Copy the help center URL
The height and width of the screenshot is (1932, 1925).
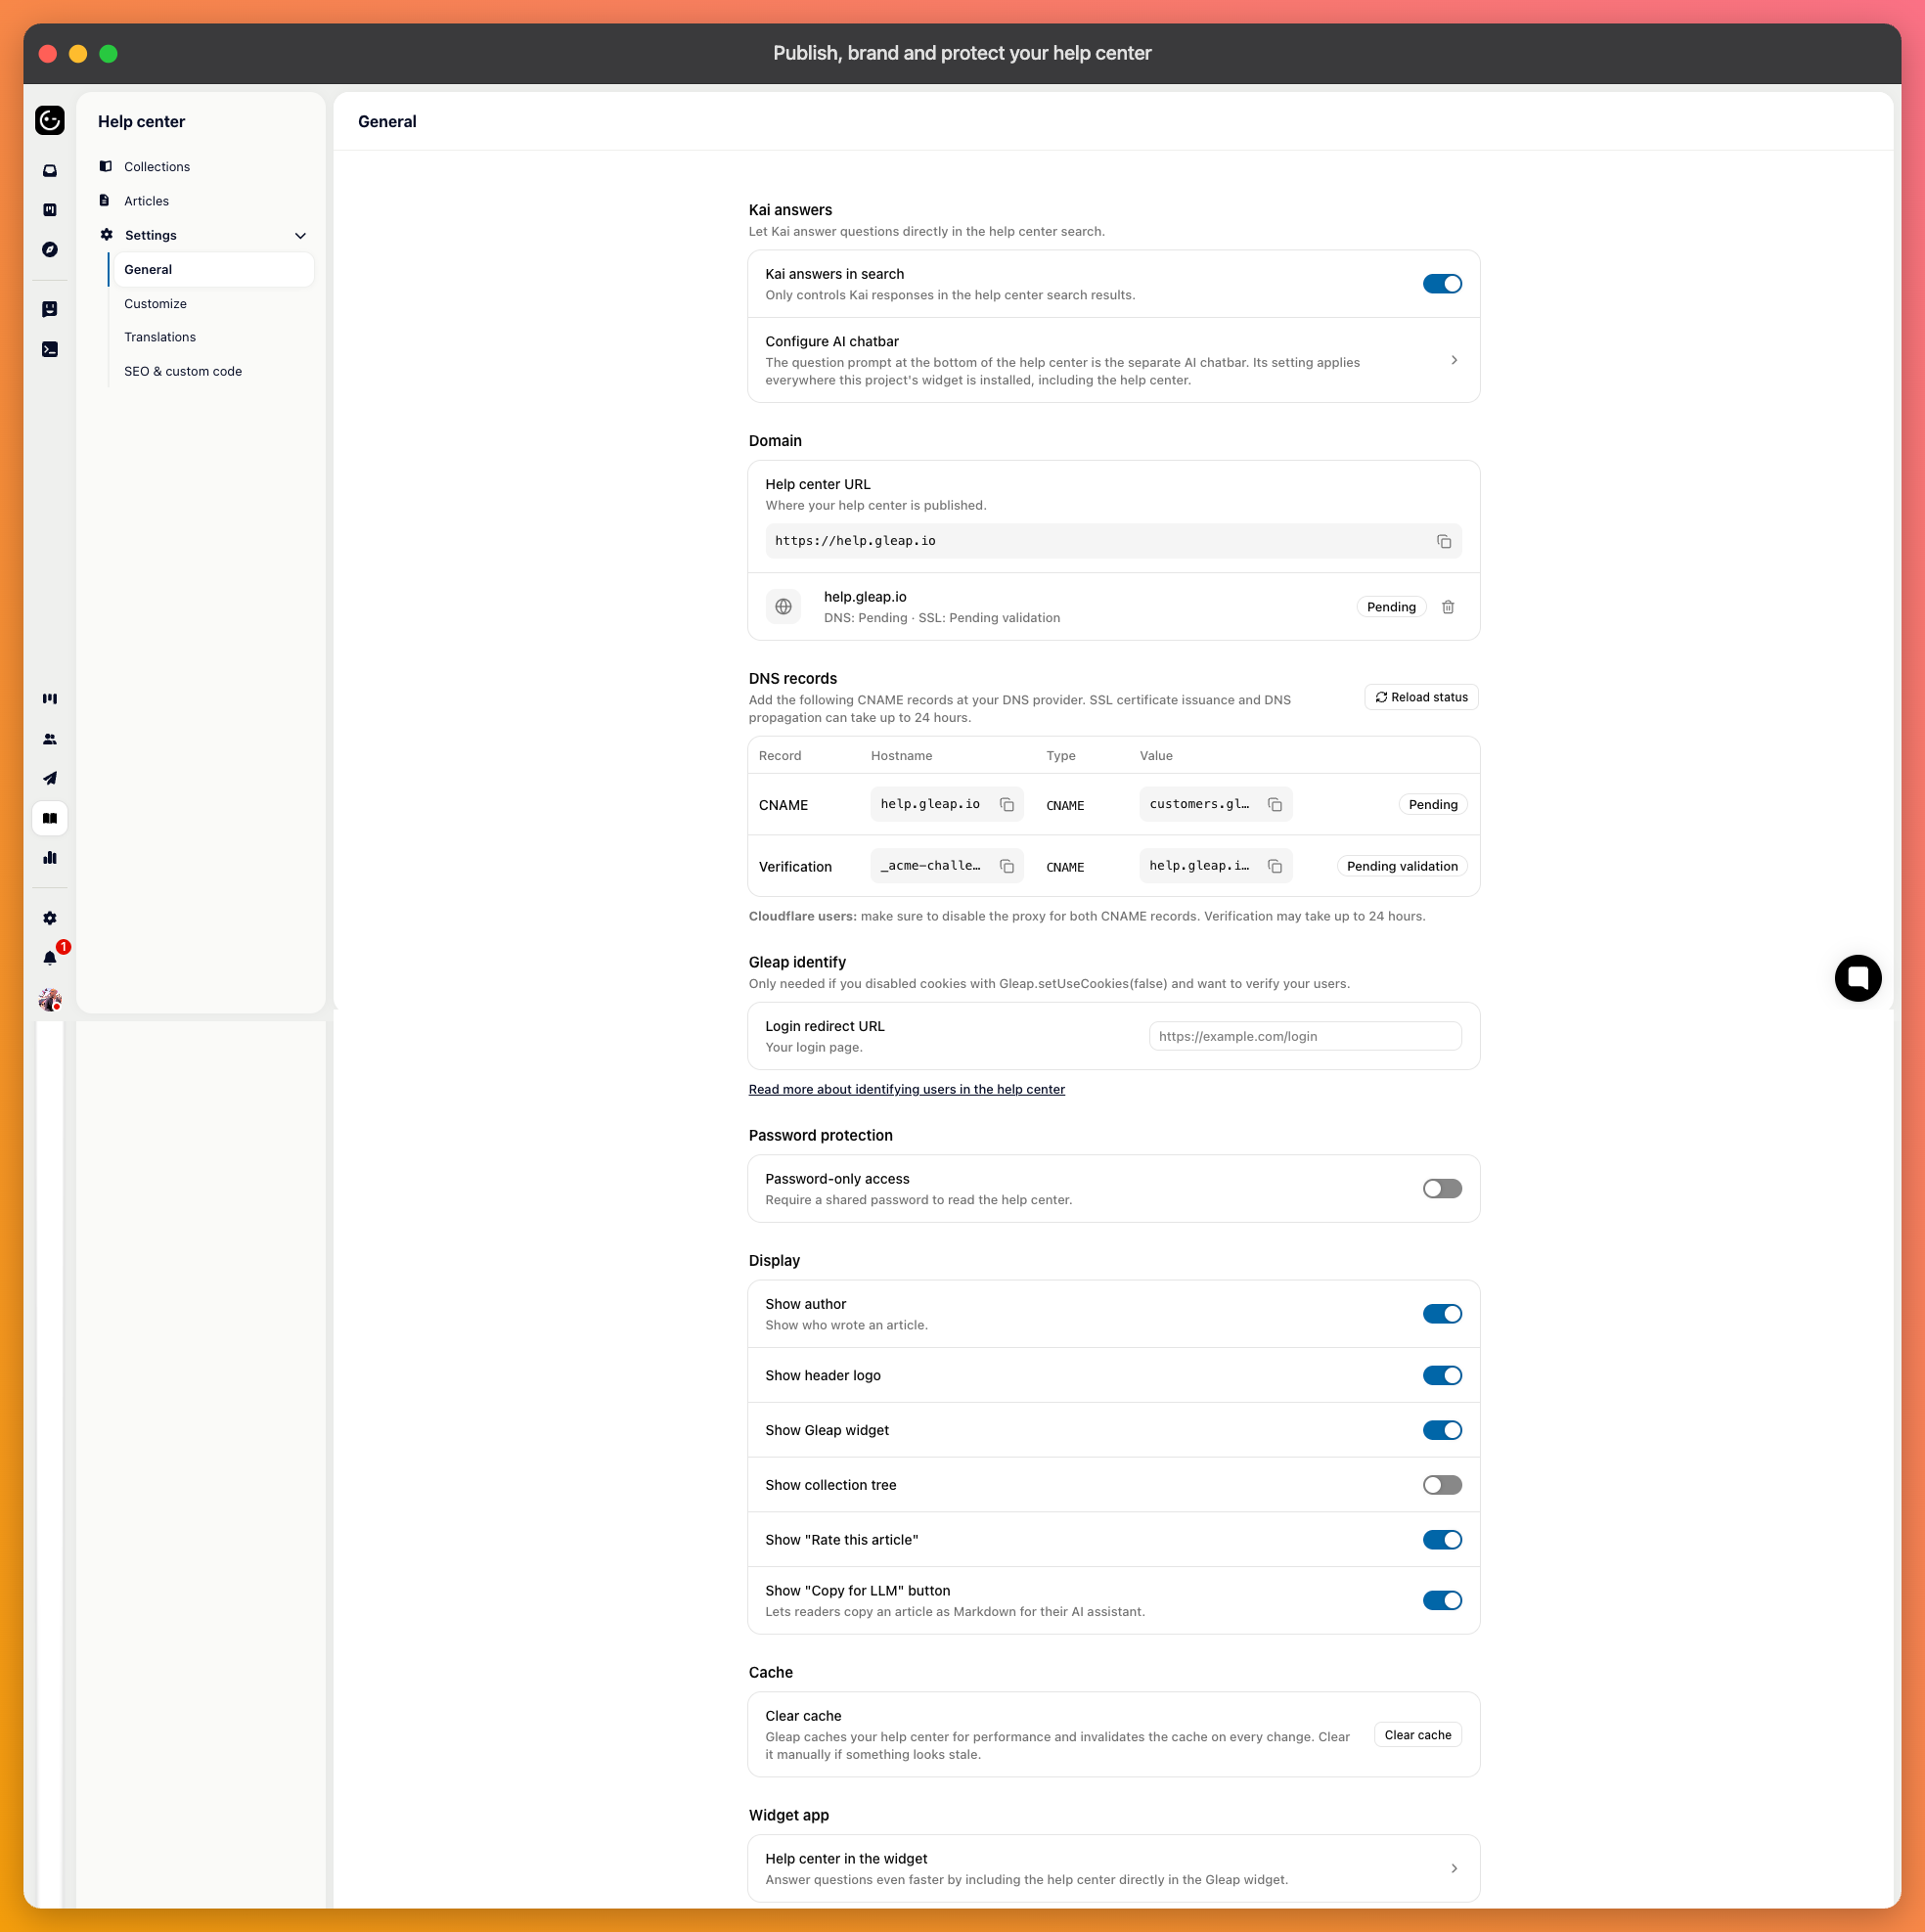tap(1444, 541)
